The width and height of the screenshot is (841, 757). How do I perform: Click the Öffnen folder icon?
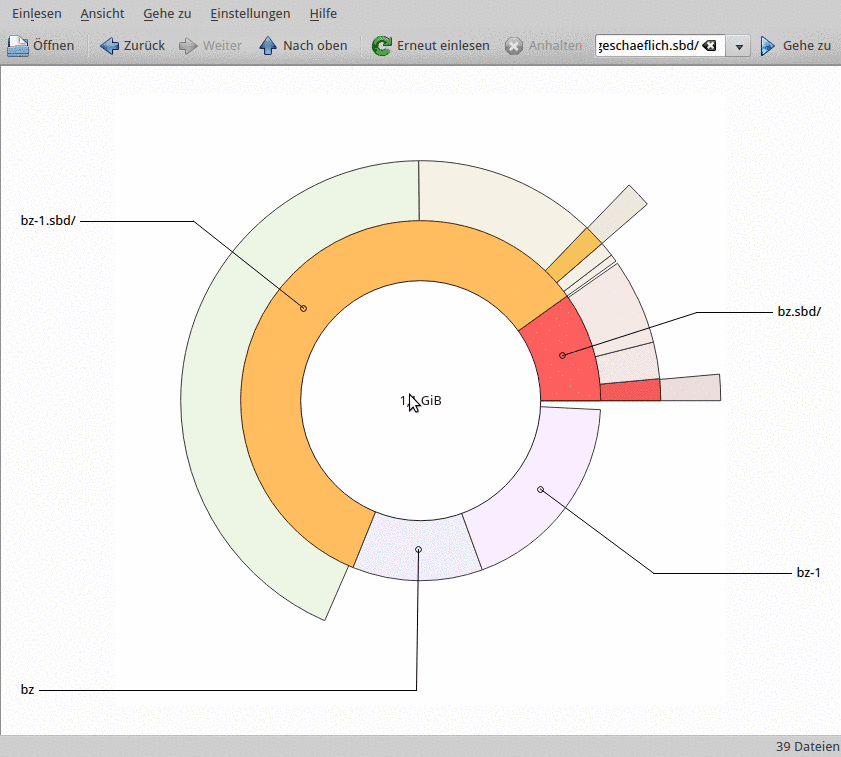19,46
